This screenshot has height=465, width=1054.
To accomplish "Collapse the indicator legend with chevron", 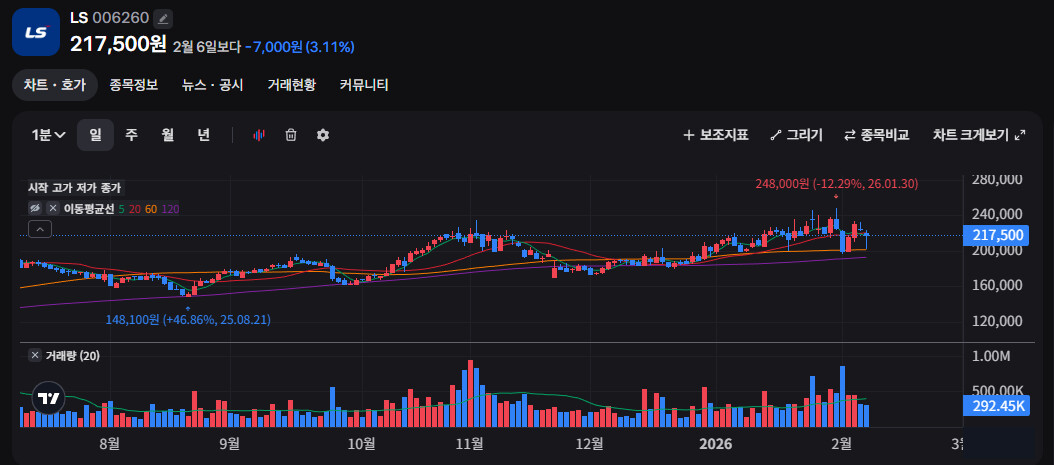I will 40,230.
